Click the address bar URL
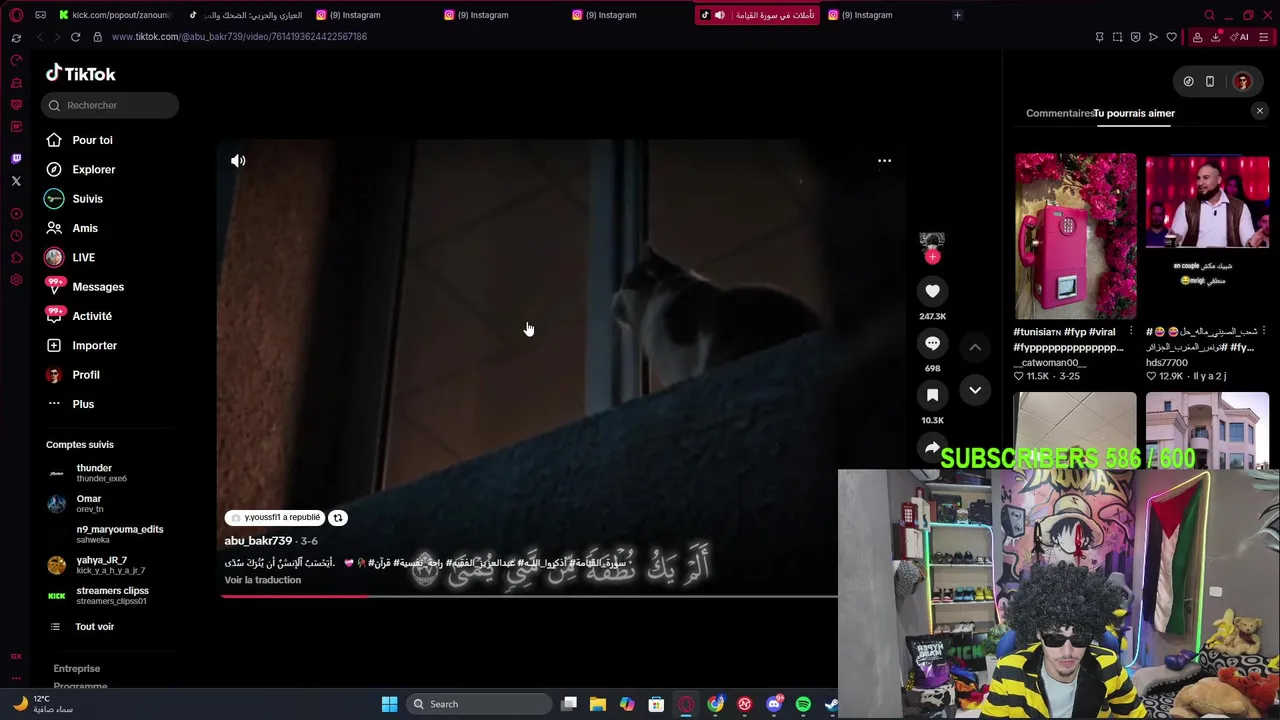1280x720 pixels. tap(239, 37)
